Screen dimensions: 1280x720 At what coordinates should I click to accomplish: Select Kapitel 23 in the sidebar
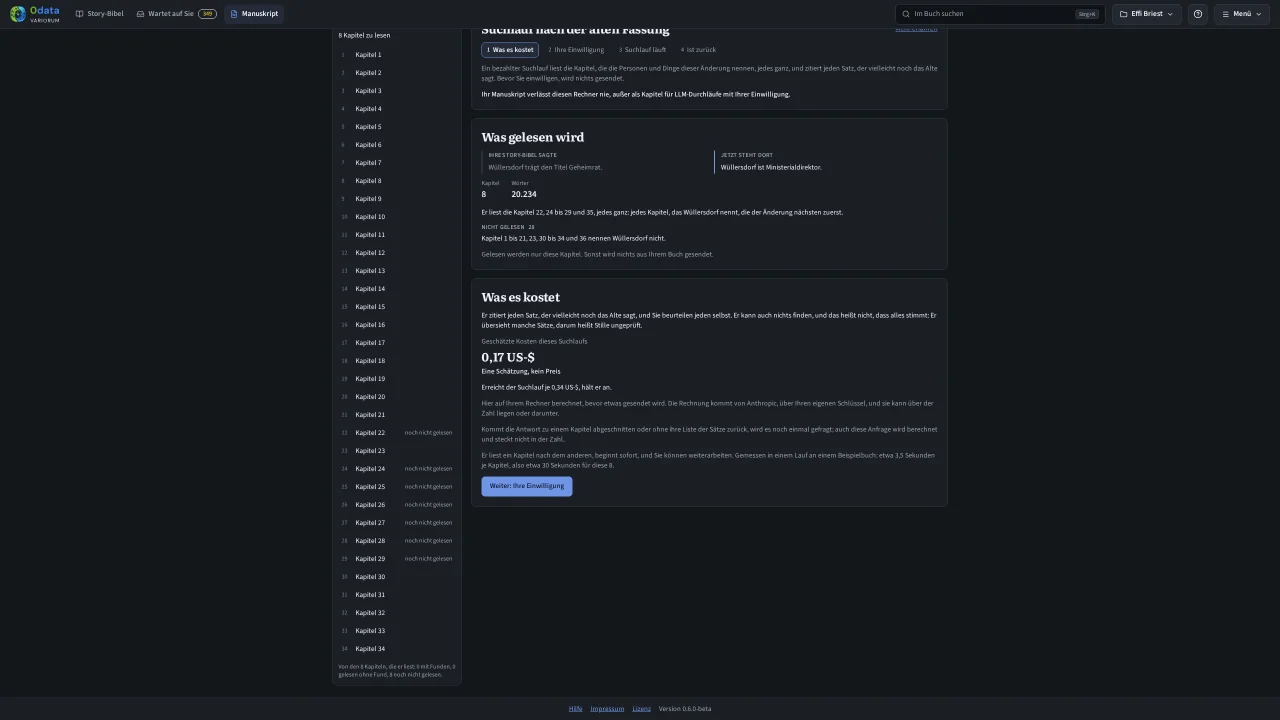point(397,451)
